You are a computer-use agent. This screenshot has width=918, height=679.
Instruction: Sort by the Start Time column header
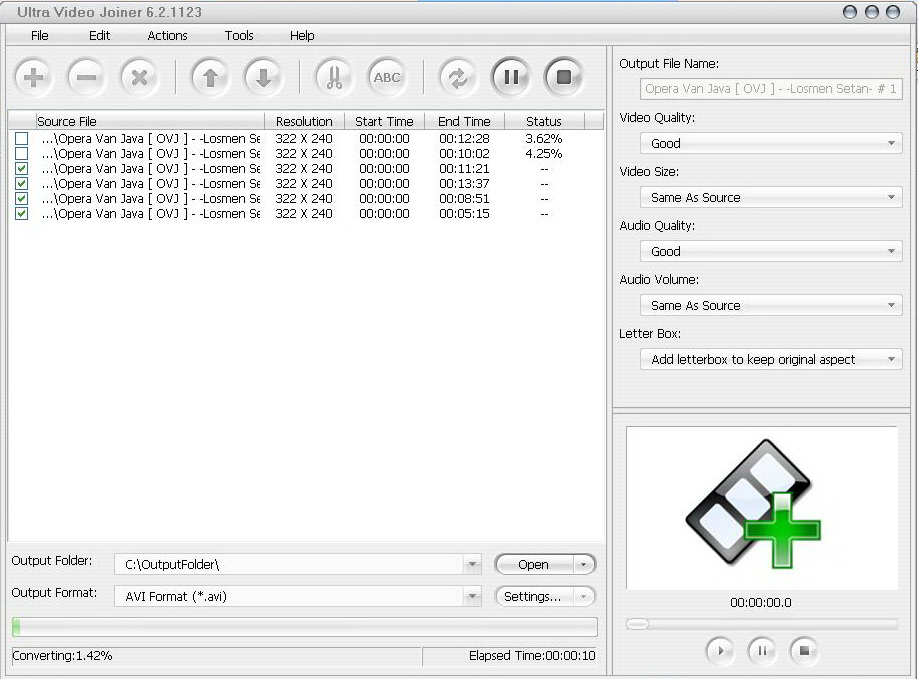384,121
